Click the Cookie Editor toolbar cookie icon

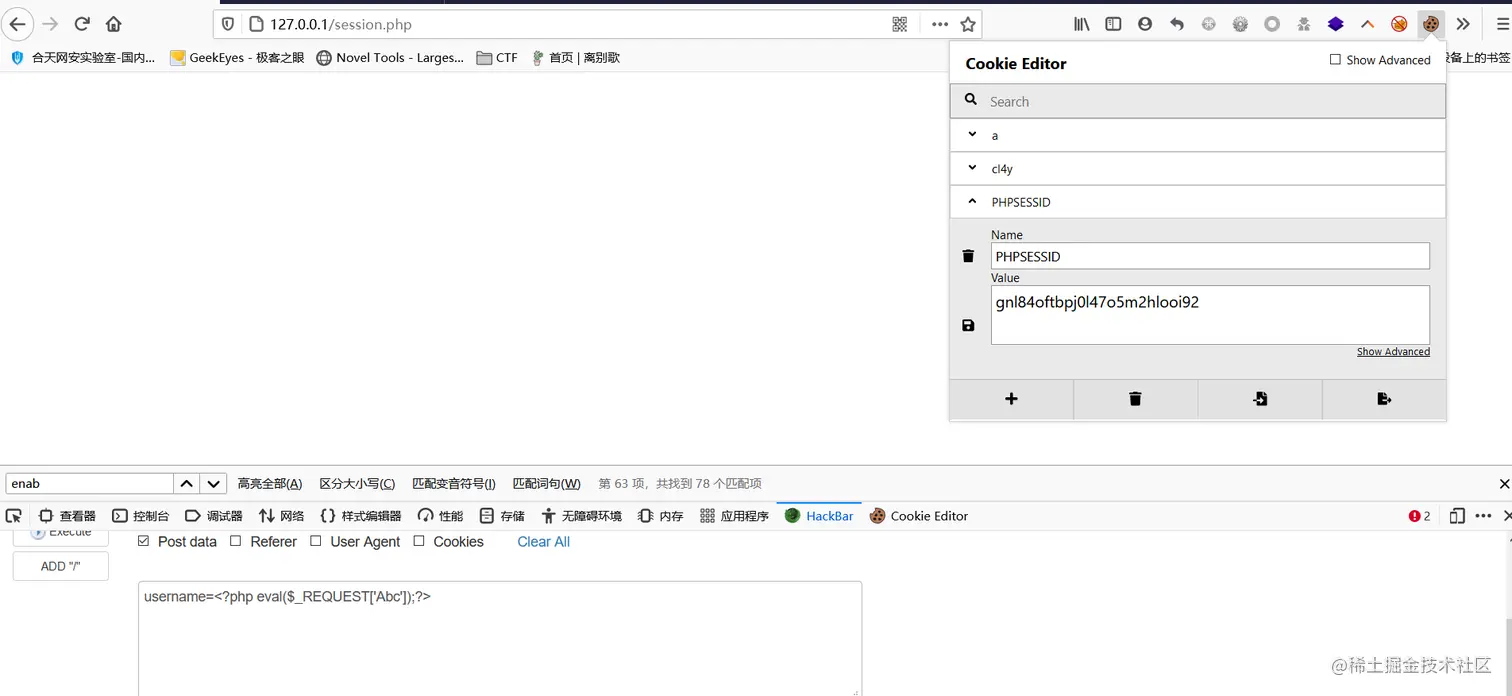tap(1431, 24)
